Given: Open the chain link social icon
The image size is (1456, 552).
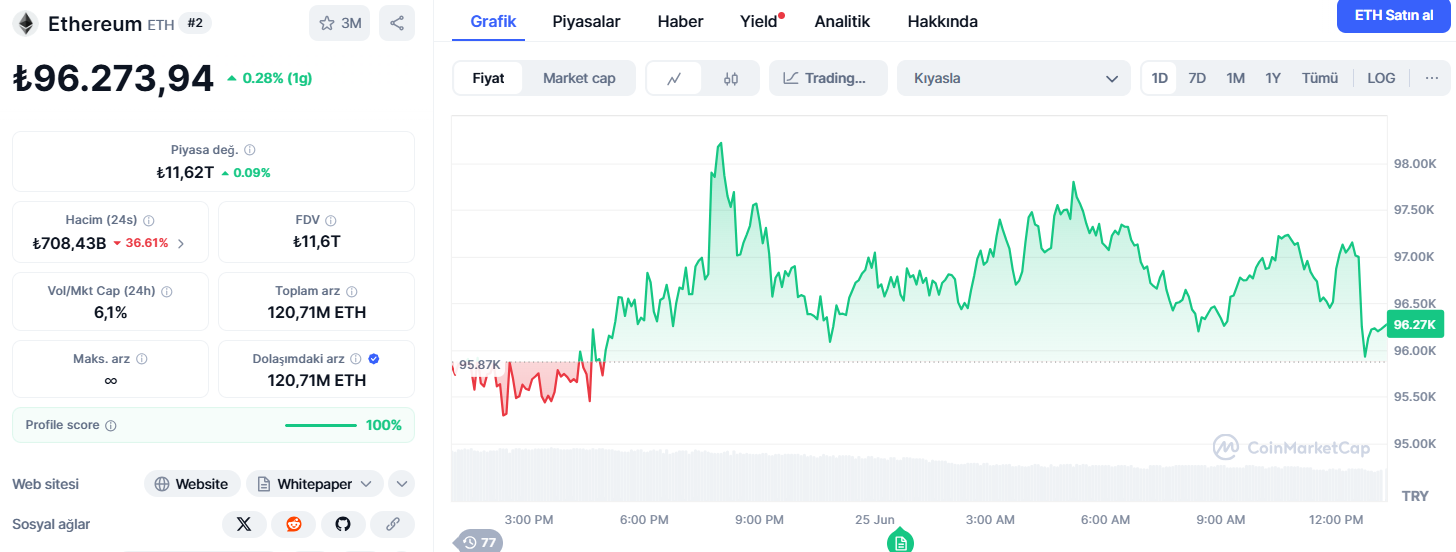Looking at the screenshot, I should (393, 524).
